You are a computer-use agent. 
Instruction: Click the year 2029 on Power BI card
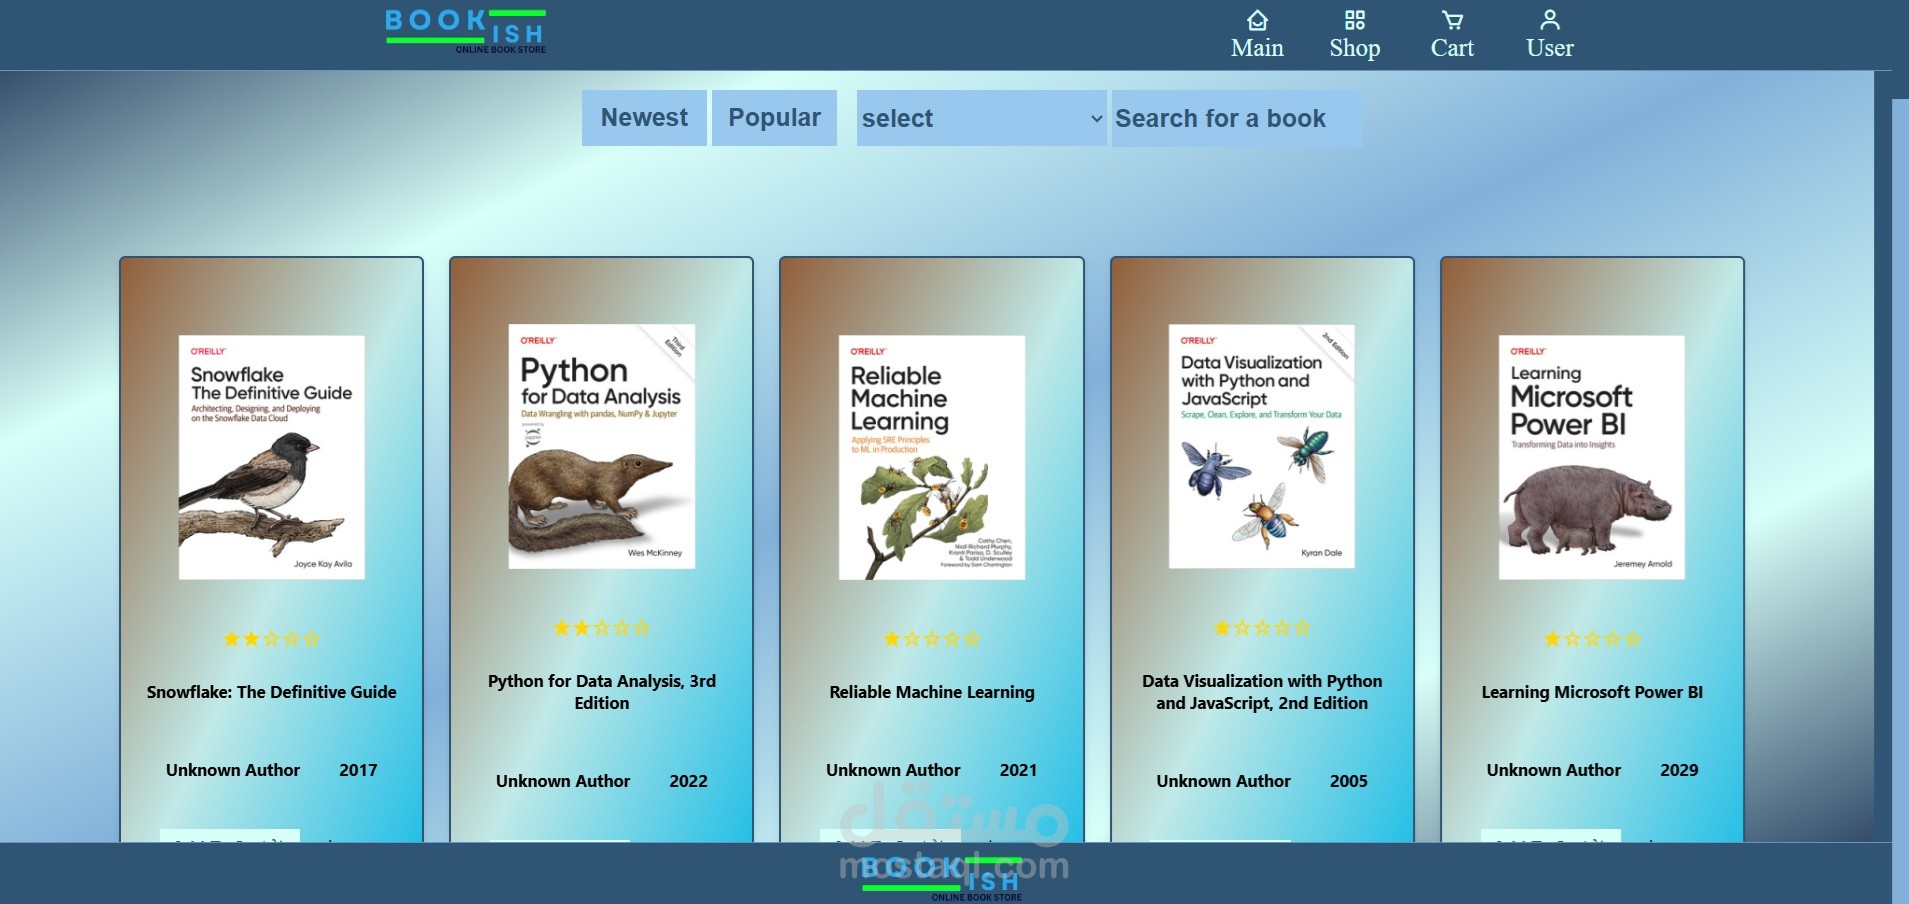1679,770
